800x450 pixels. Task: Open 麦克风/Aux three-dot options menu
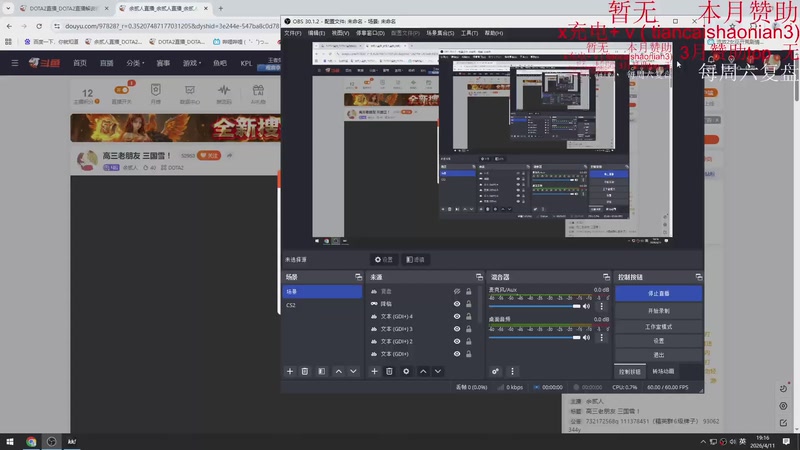[x=602, y=306]
